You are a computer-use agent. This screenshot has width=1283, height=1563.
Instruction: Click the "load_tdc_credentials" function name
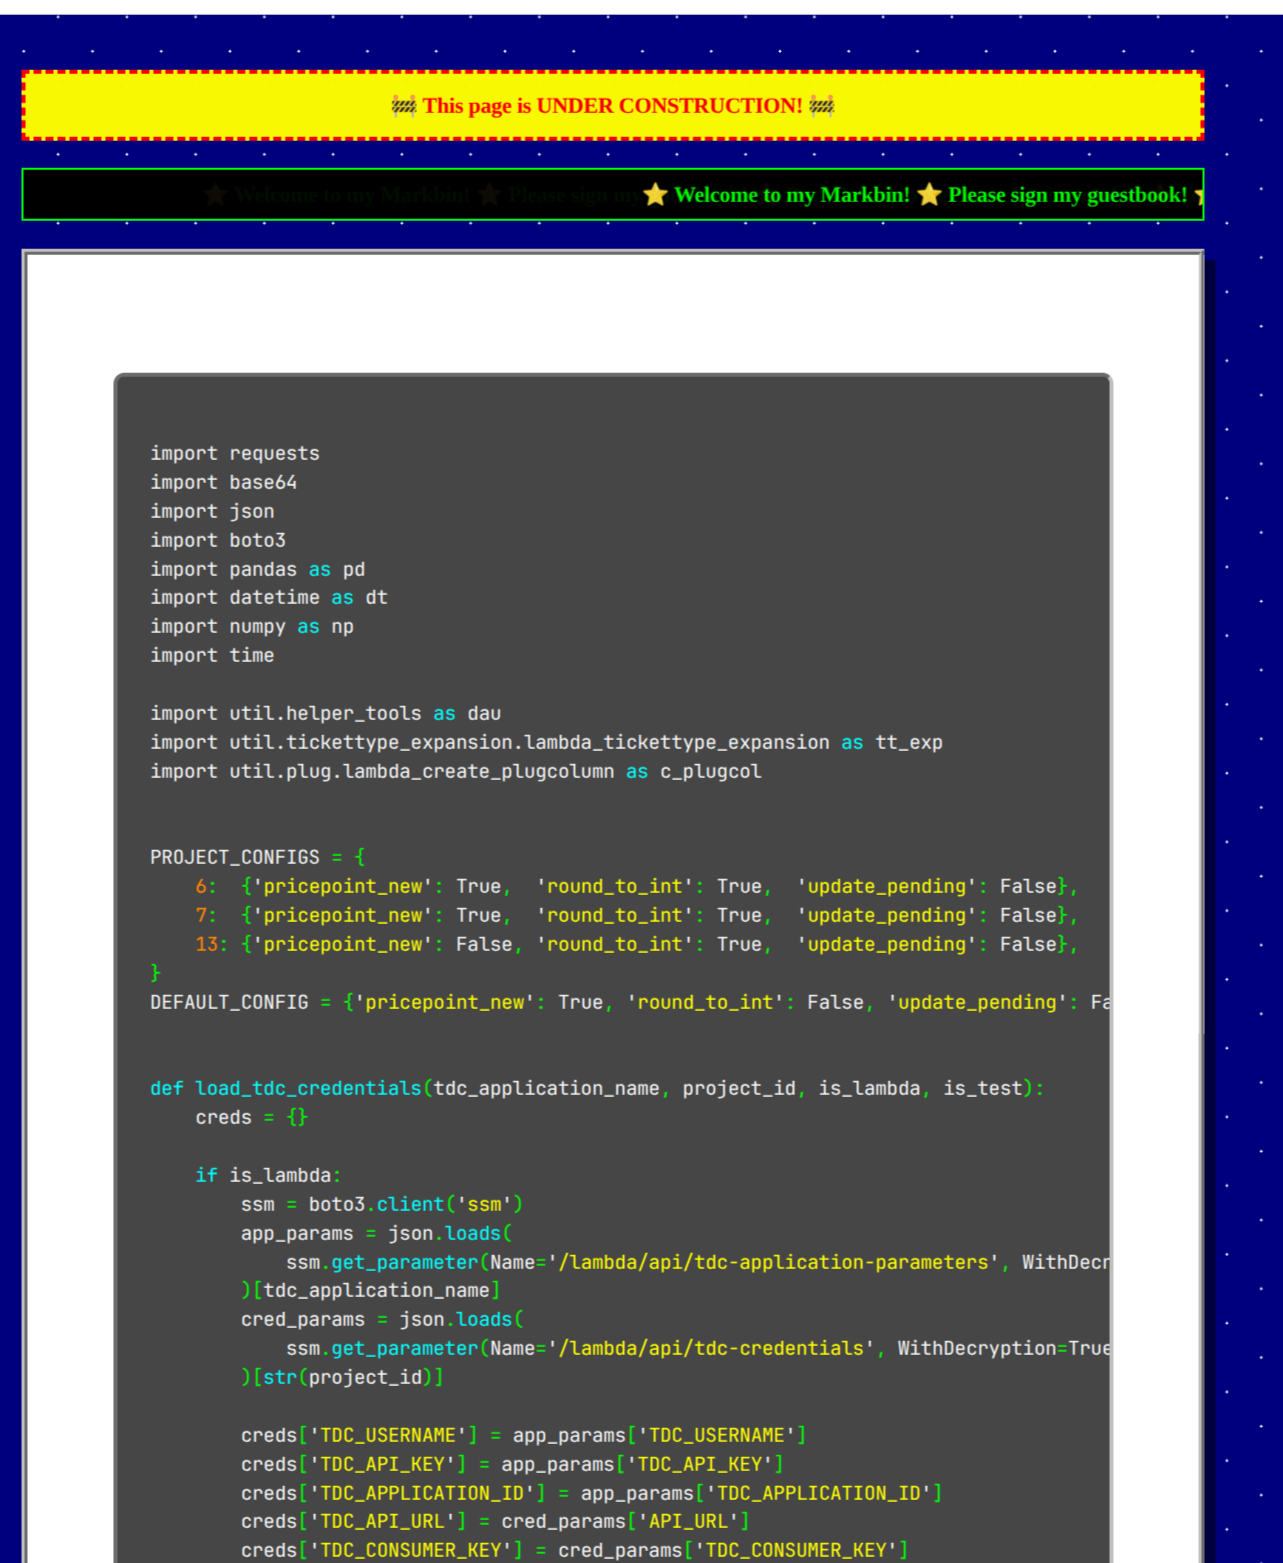(x=309, y=1088)
